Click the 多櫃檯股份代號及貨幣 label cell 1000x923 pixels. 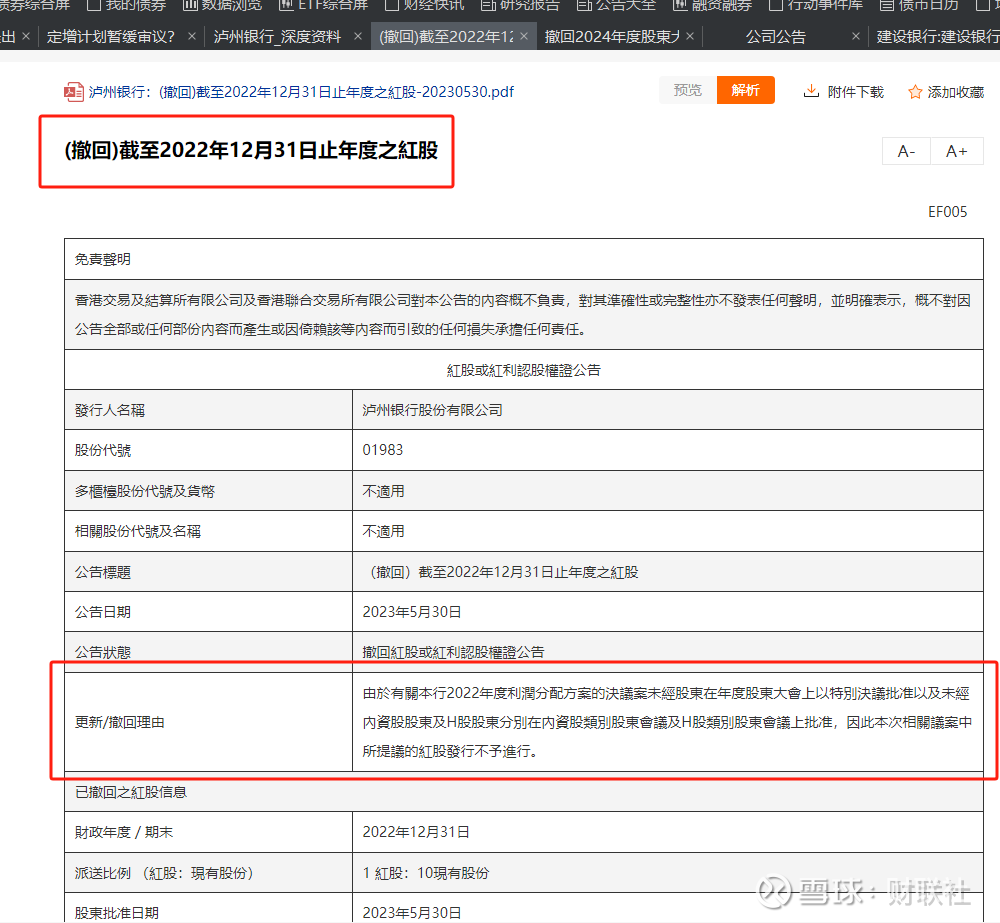click(x=209, y=491)
